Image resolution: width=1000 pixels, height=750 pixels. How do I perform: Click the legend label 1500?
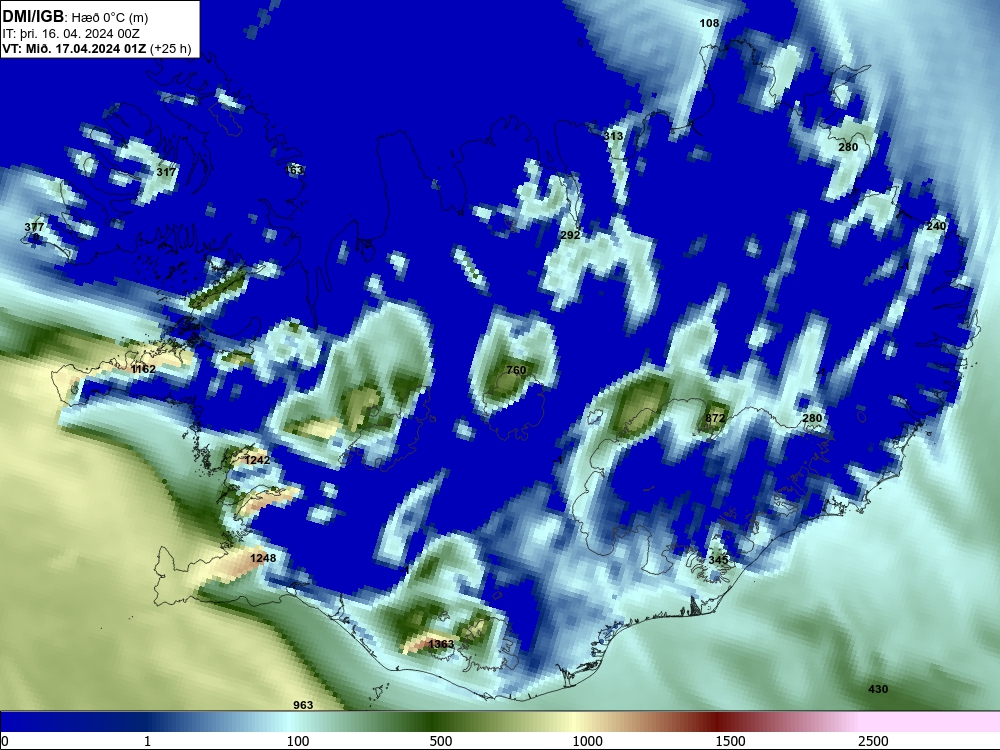[x=730, y=741]
